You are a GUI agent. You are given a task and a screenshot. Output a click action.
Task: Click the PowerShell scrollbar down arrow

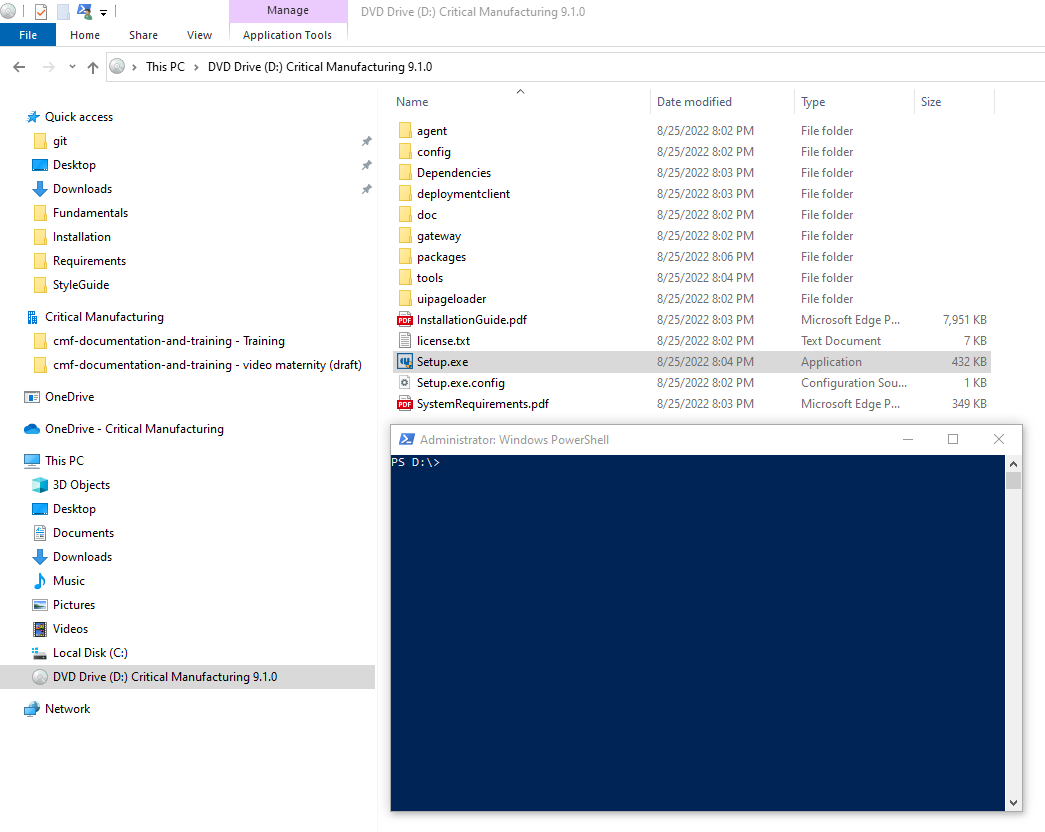tap(1014, 802)
